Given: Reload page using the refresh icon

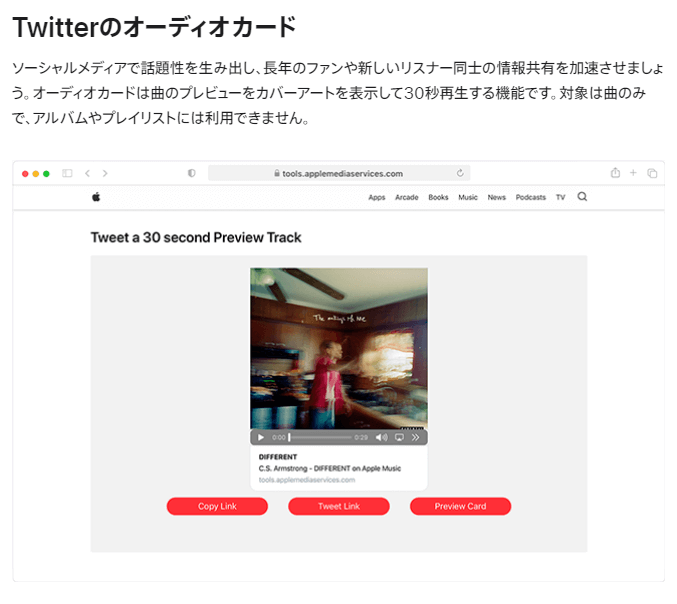Looking at the screenshot, I should click(460, 173).
